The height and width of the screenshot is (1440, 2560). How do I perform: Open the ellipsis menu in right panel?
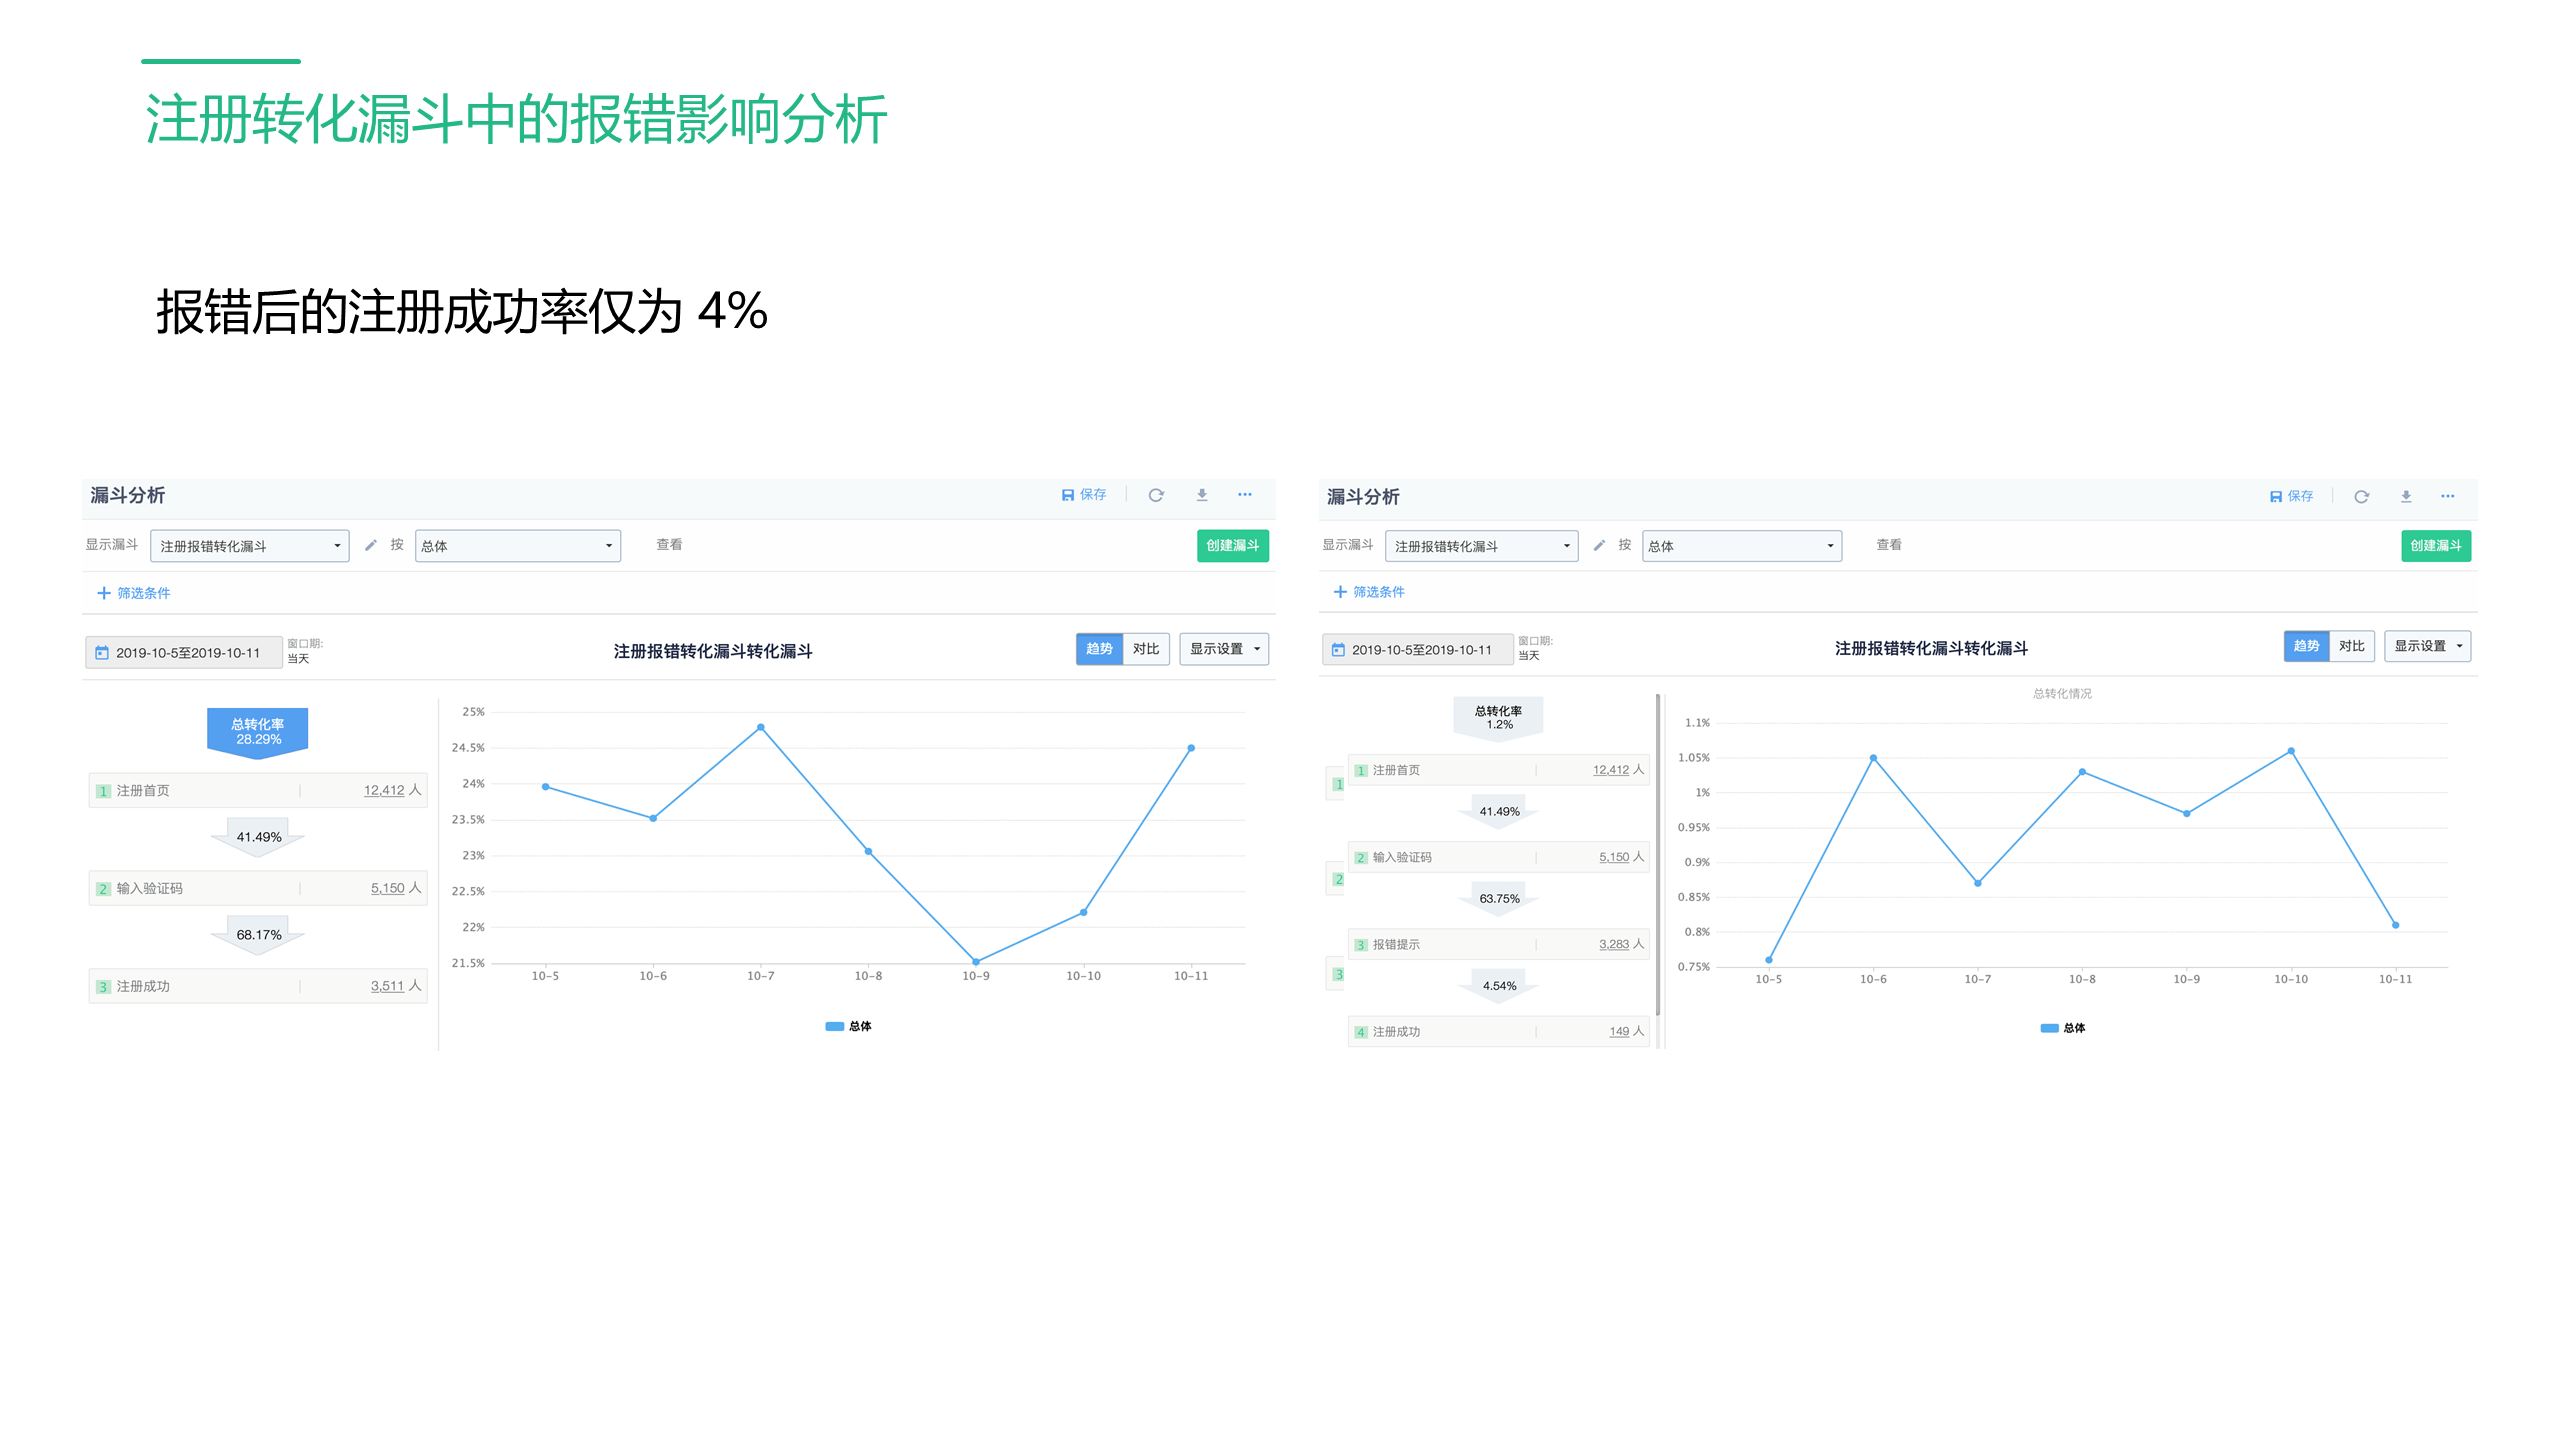[2448, 497]
